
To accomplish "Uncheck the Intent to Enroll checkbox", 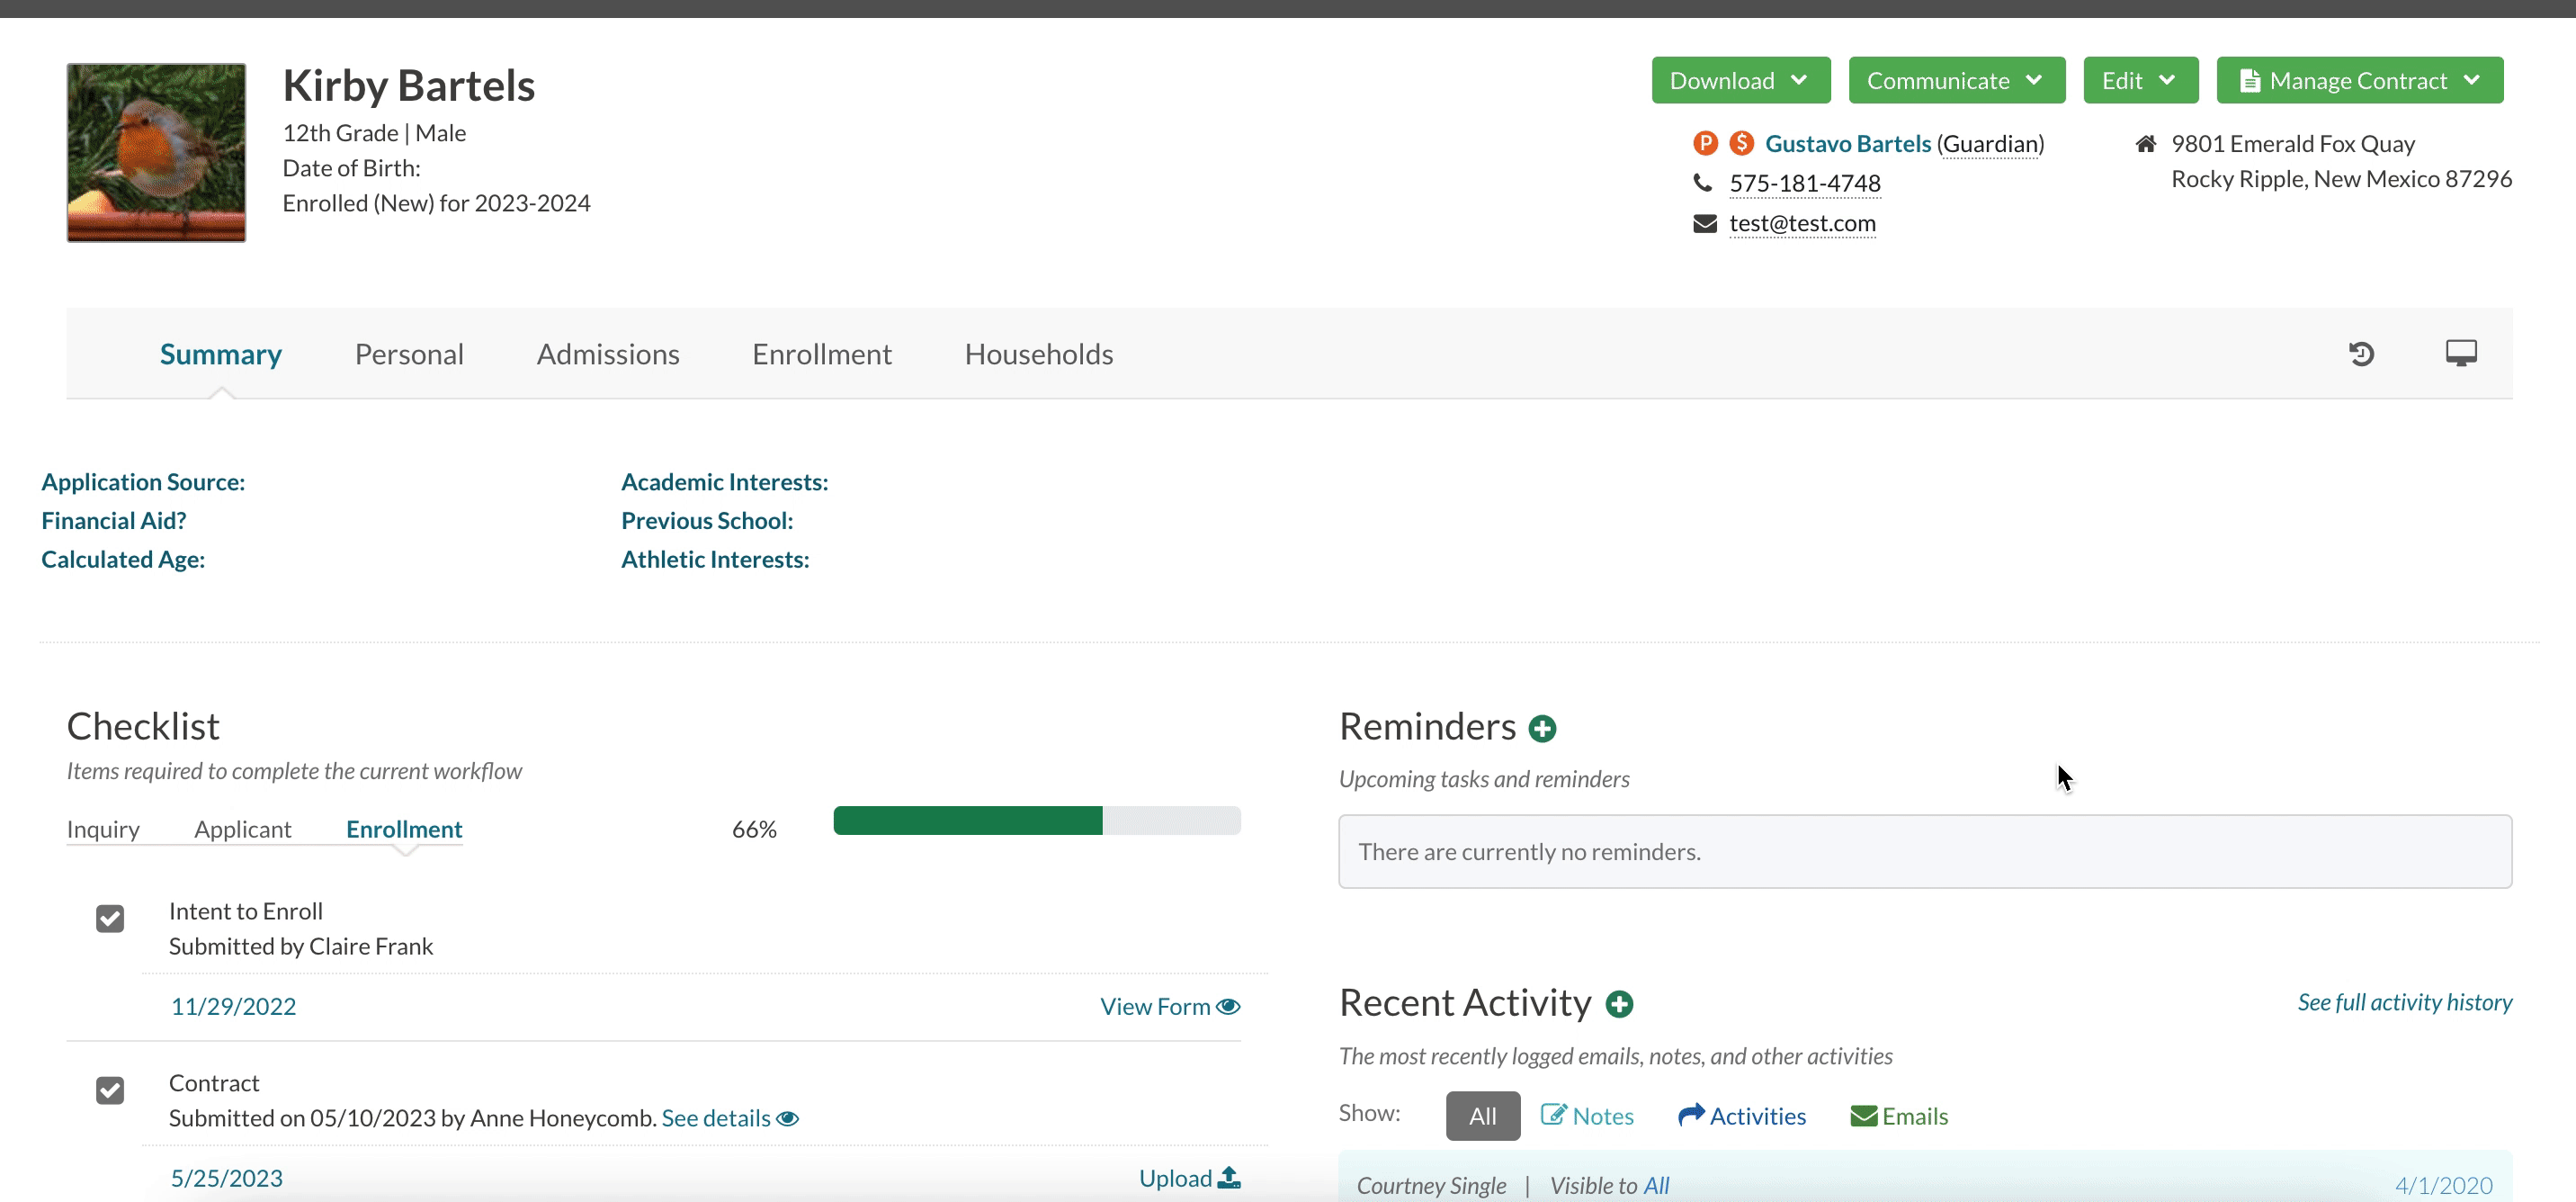I will [x=110, y=918].
